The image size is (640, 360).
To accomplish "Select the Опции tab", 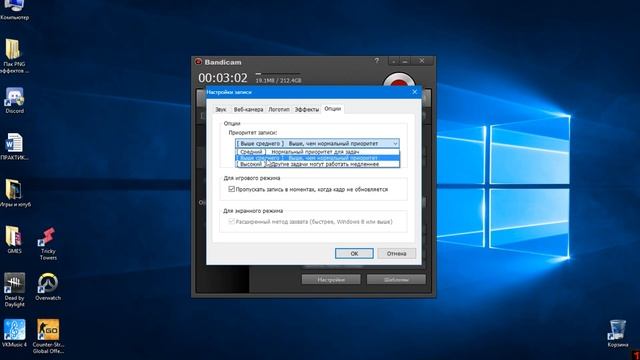I will point(332,109).
